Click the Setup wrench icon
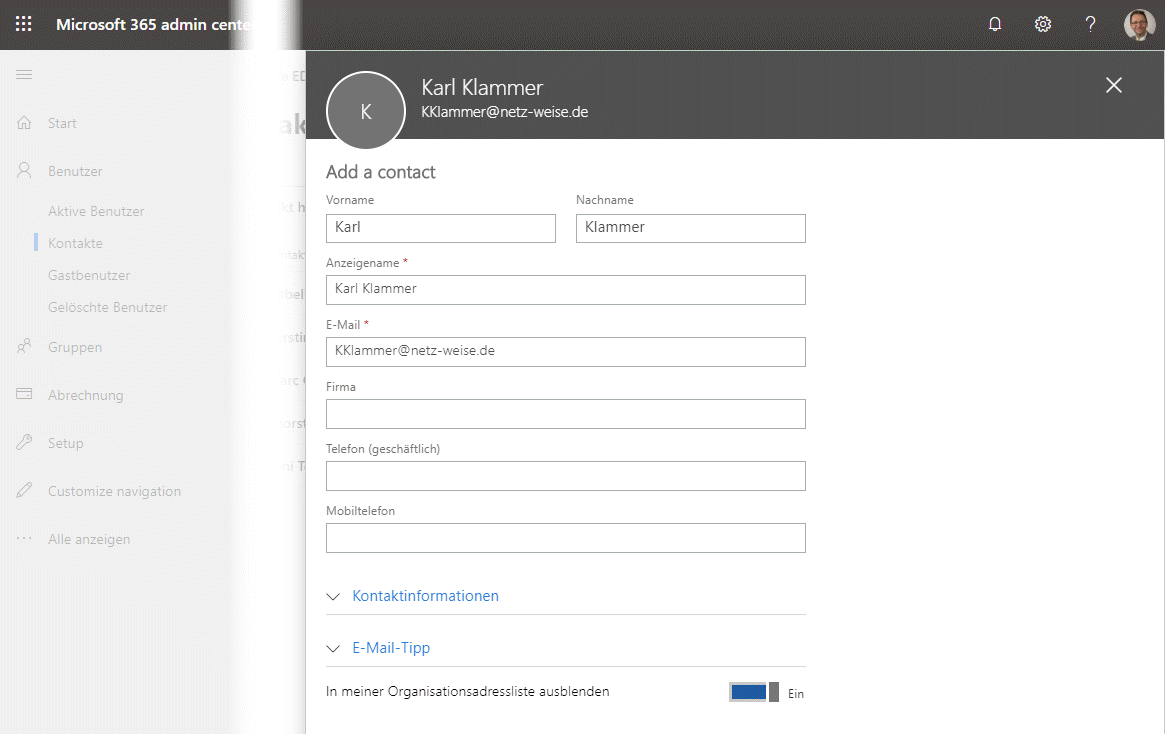The height and width of the screenshot is (734, 1165). tap(25, 443)
